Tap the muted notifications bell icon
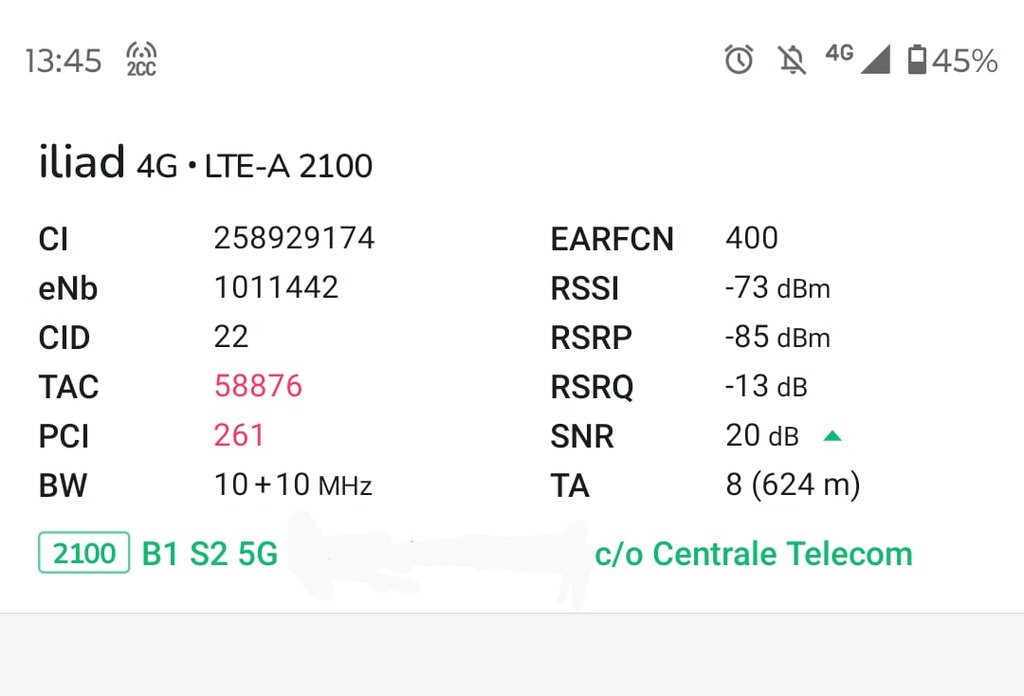 click(x=792, y=60)
